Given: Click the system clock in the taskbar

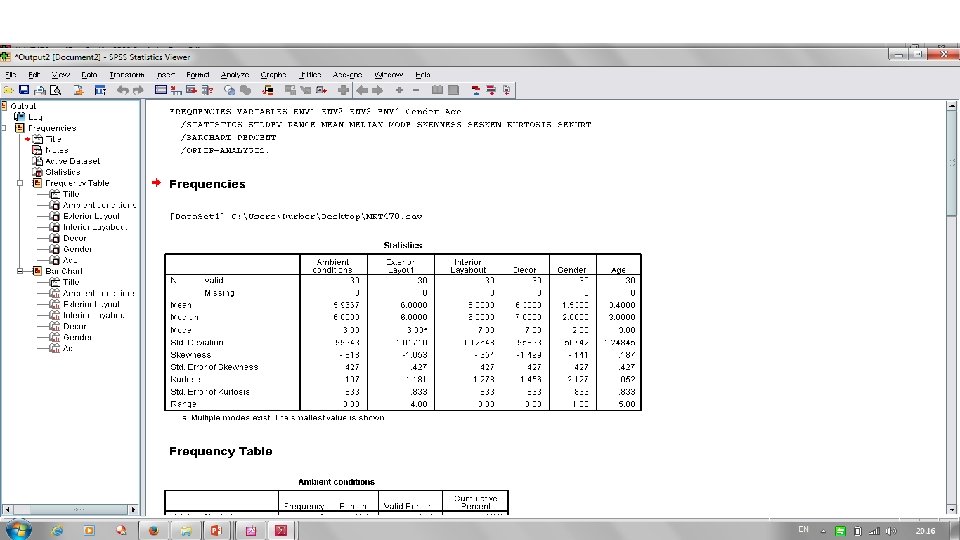Looking at the screenshot, I should click(925, 531).
